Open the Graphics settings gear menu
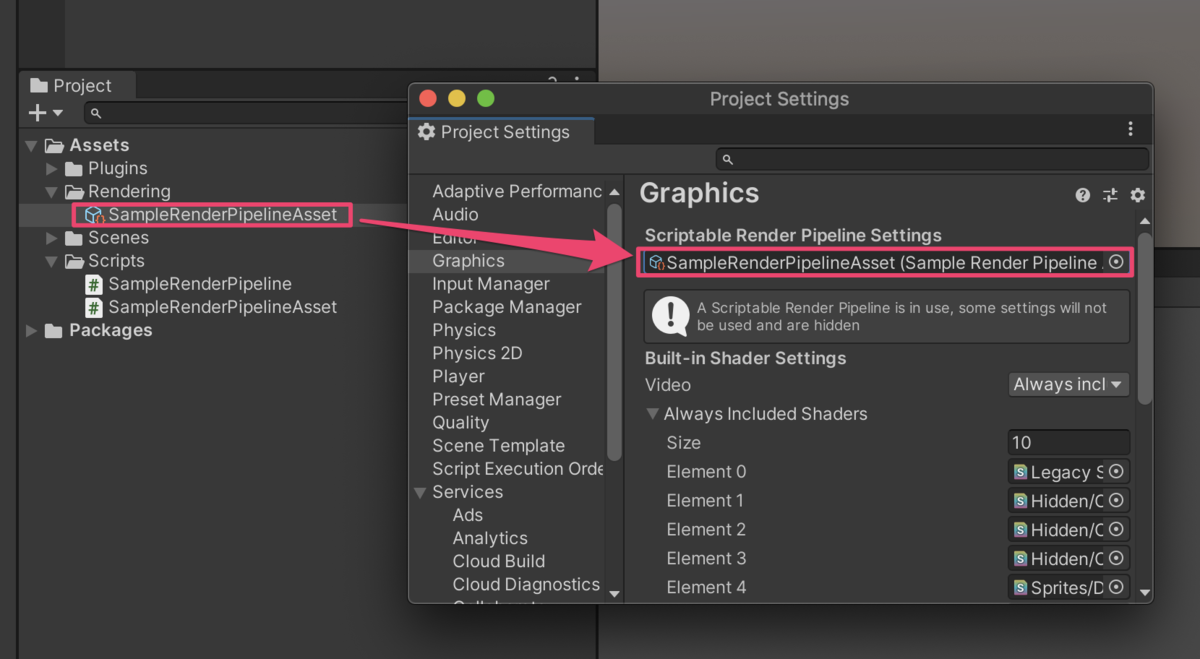 pyautogui.click(x=1137, y=195)
